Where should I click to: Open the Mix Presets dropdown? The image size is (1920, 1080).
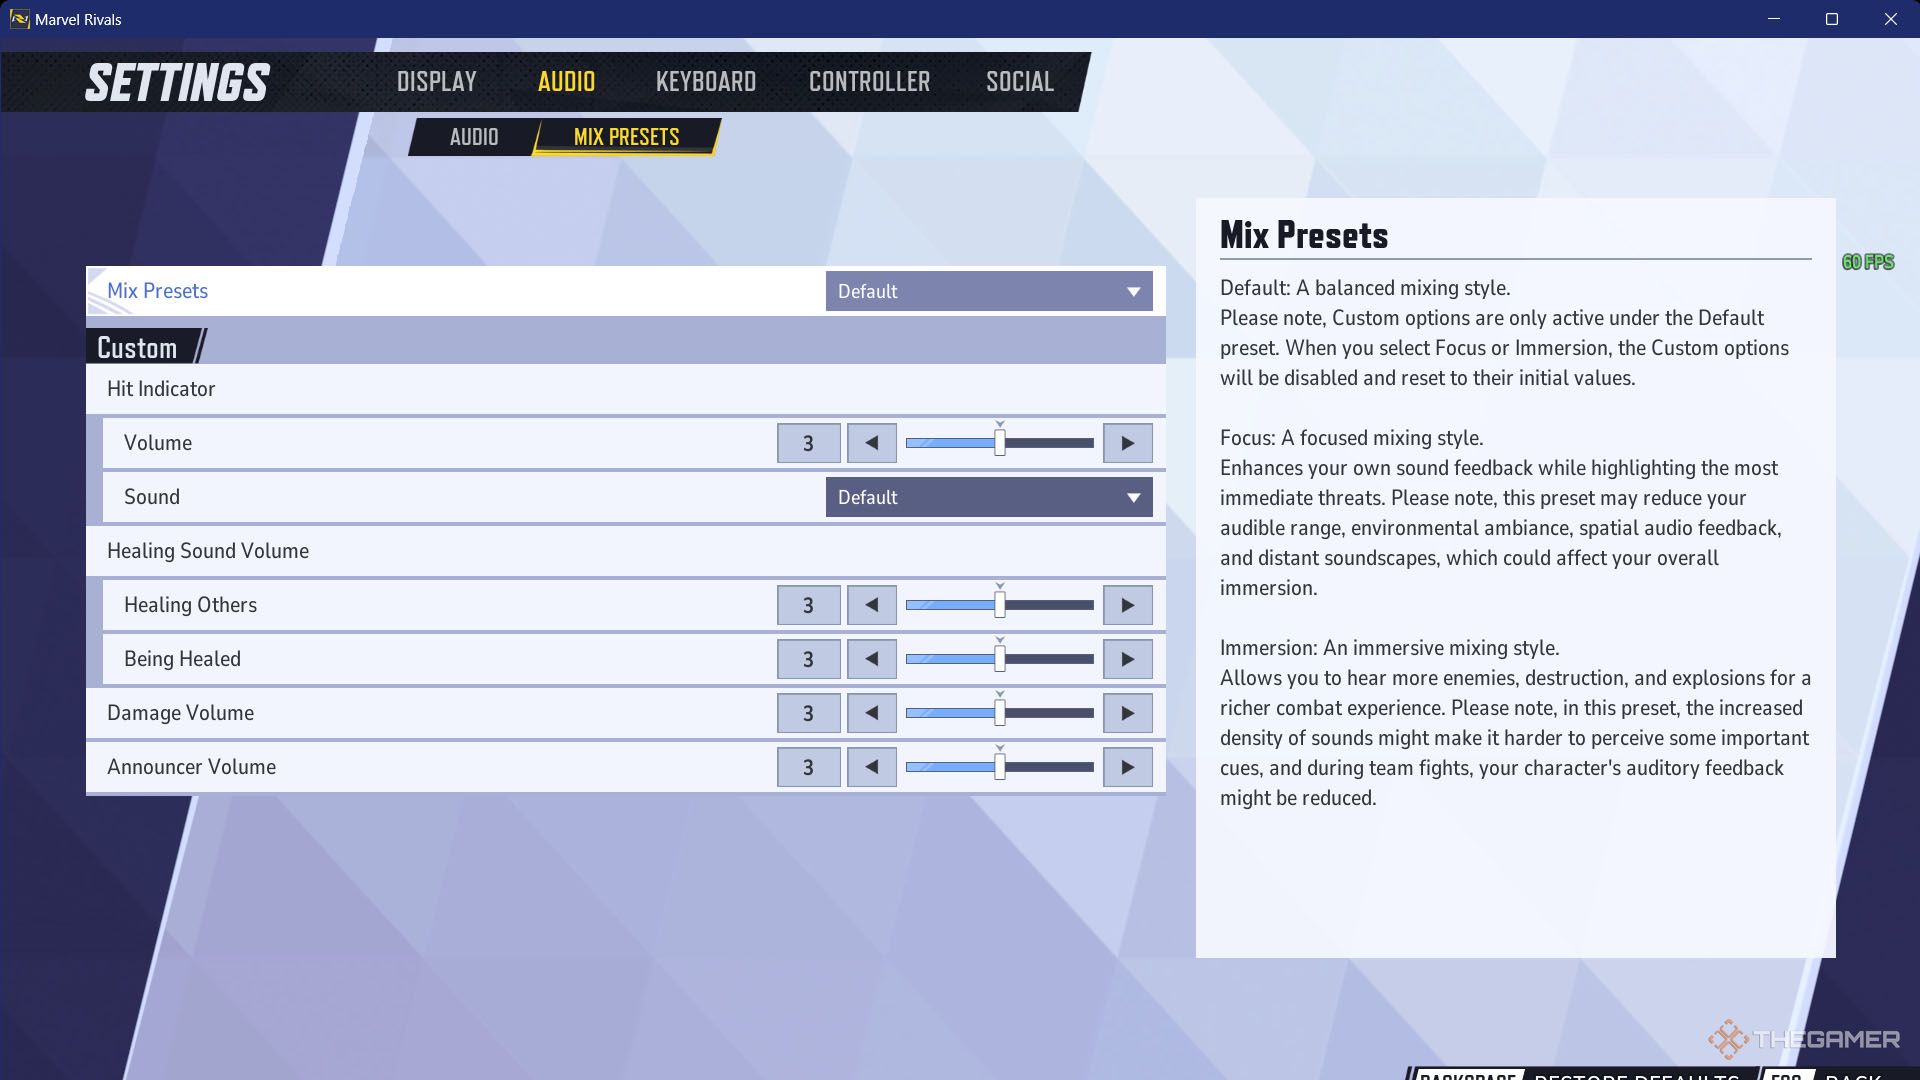click(x=989, y=290)
